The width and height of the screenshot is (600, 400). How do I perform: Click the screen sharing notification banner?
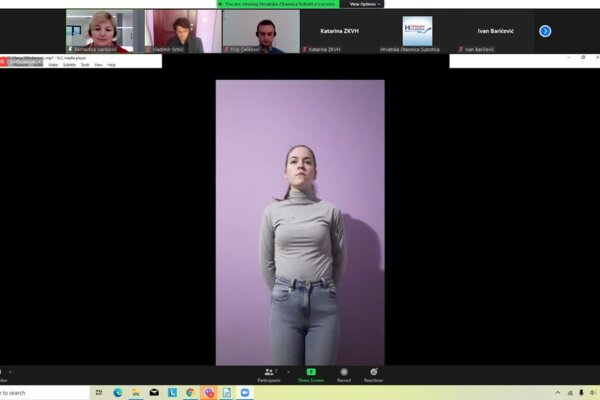(280, 4)
